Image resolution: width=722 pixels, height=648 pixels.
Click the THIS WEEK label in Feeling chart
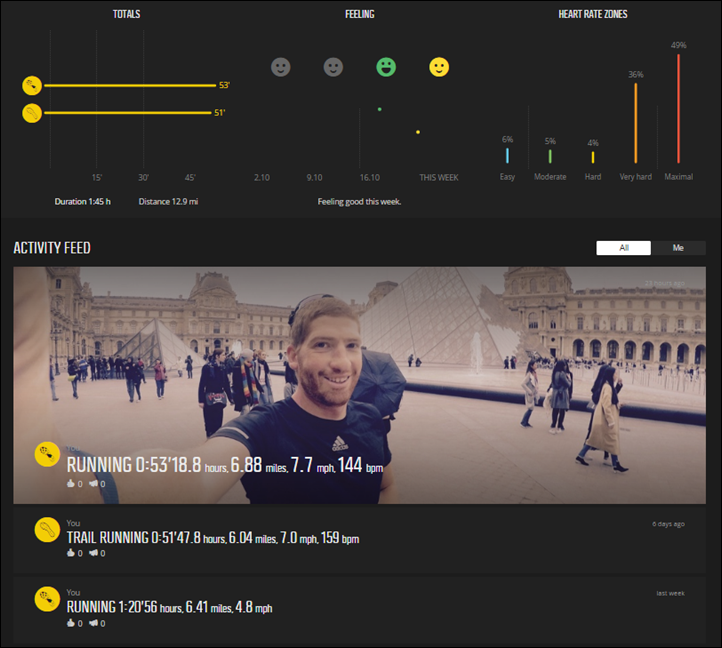pos(439,177)
